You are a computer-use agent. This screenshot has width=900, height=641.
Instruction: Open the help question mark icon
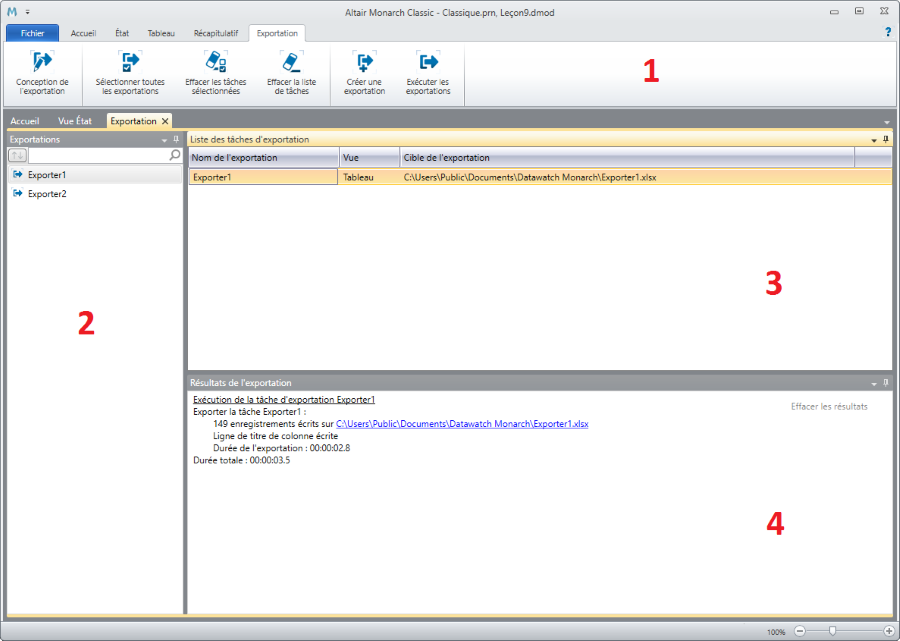click(x=887, y=32)
